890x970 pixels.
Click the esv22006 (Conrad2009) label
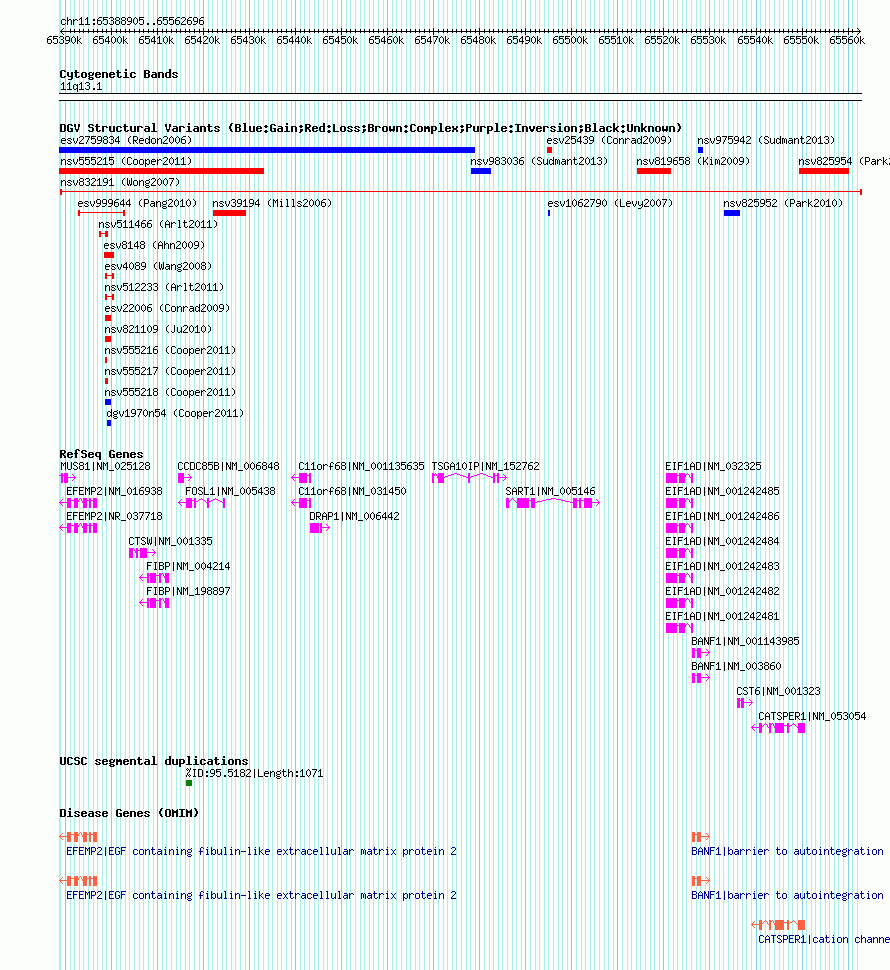[x=167, y=309]
